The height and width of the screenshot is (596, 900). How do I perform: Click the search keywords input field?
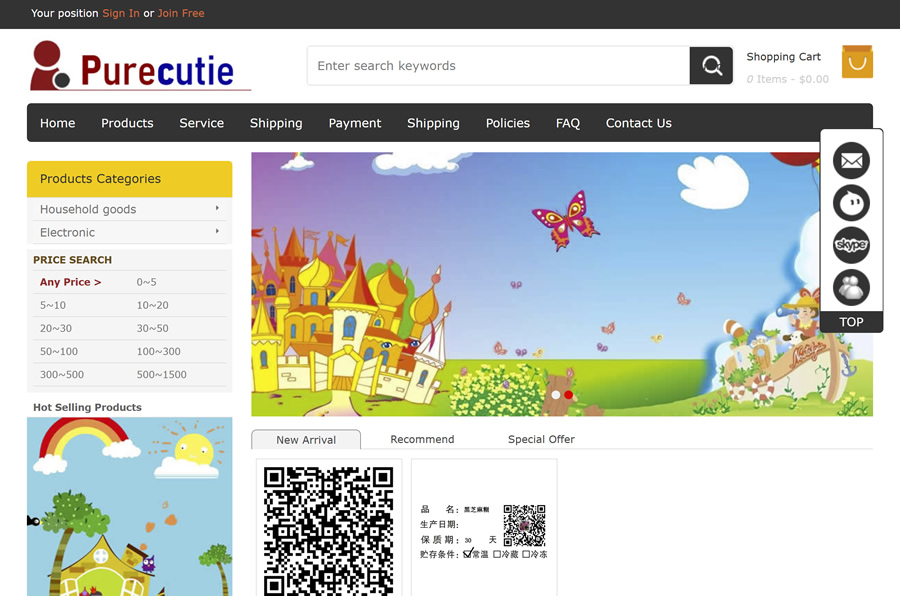click(498, 66)
